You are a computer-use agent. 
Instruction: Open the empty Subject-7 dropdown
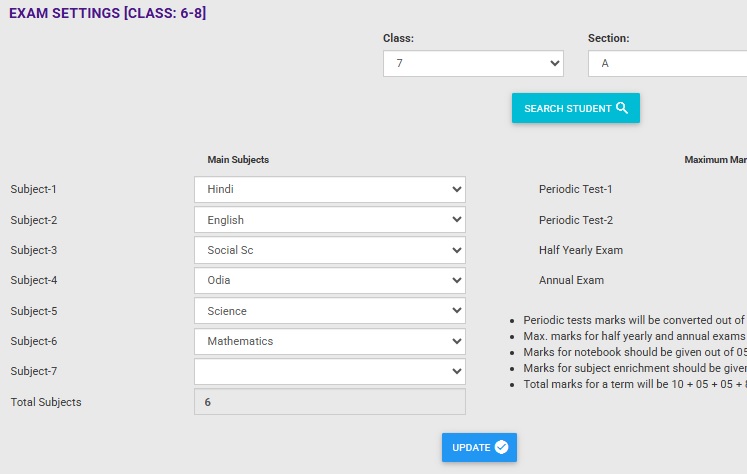point(330,371)
